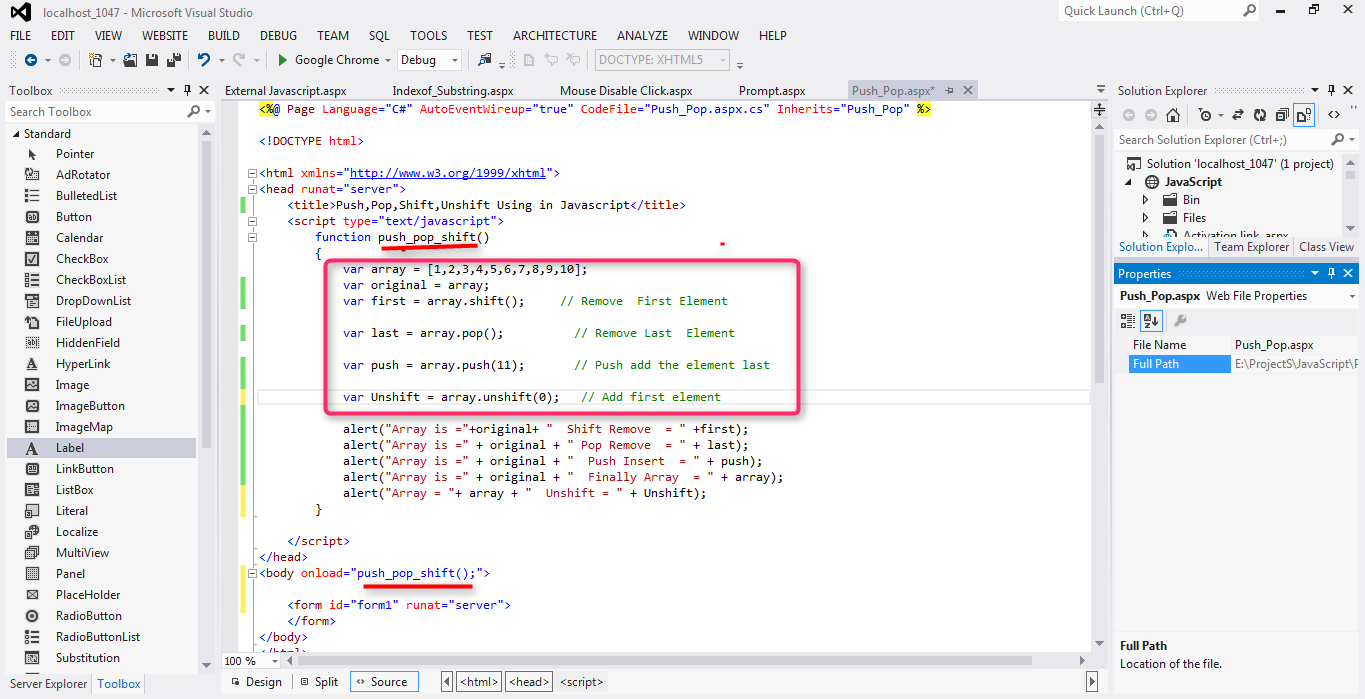Image resolution: width=1365 pixels, height=699 pixels.
Task: Click the Undo toolbar arrow
Action: click(x=204, y=60)
